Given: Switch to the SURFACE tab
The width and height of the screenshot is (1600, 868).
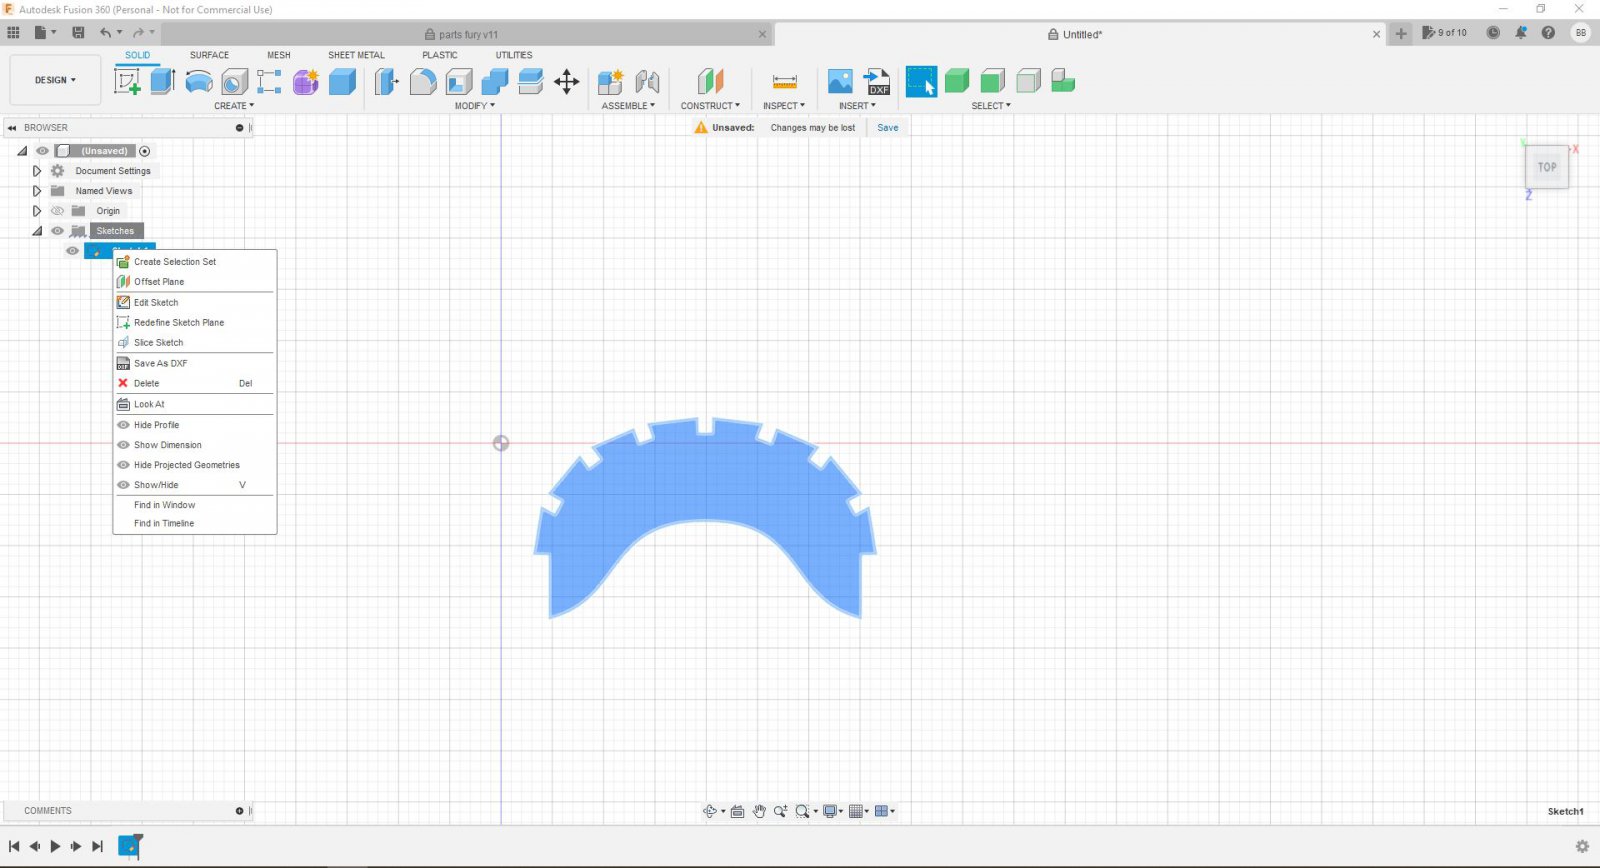Looking at the screenshot, I should click(x=209, y=55).
